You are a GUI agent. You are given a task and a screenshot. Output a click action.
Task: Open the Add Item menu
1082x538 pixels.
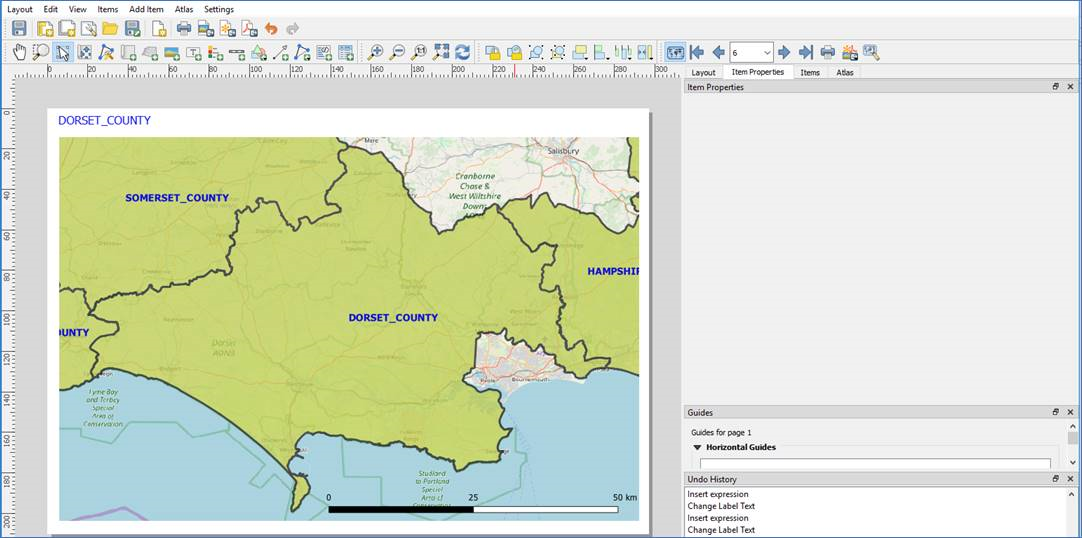tap(146, 10)
